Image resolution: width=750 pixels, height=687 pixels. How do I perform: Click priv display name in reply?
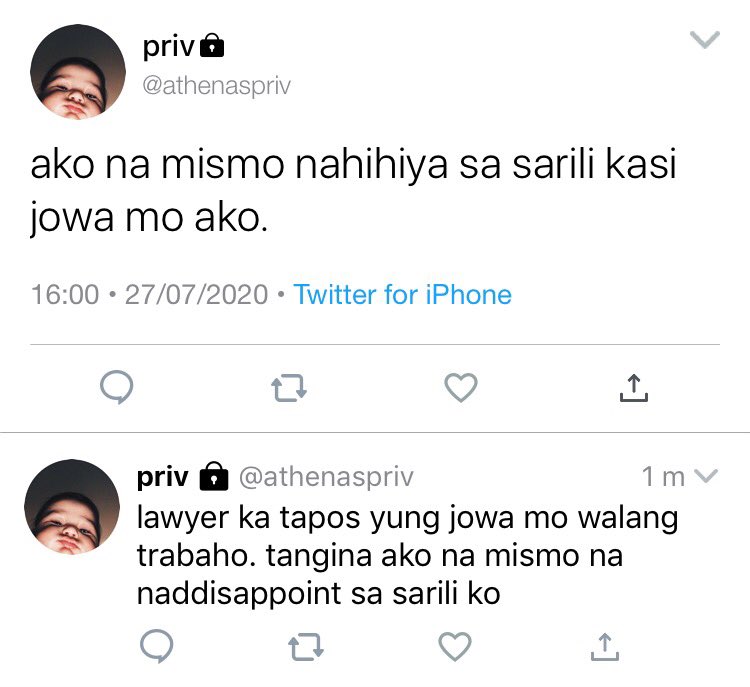[163, 477]
